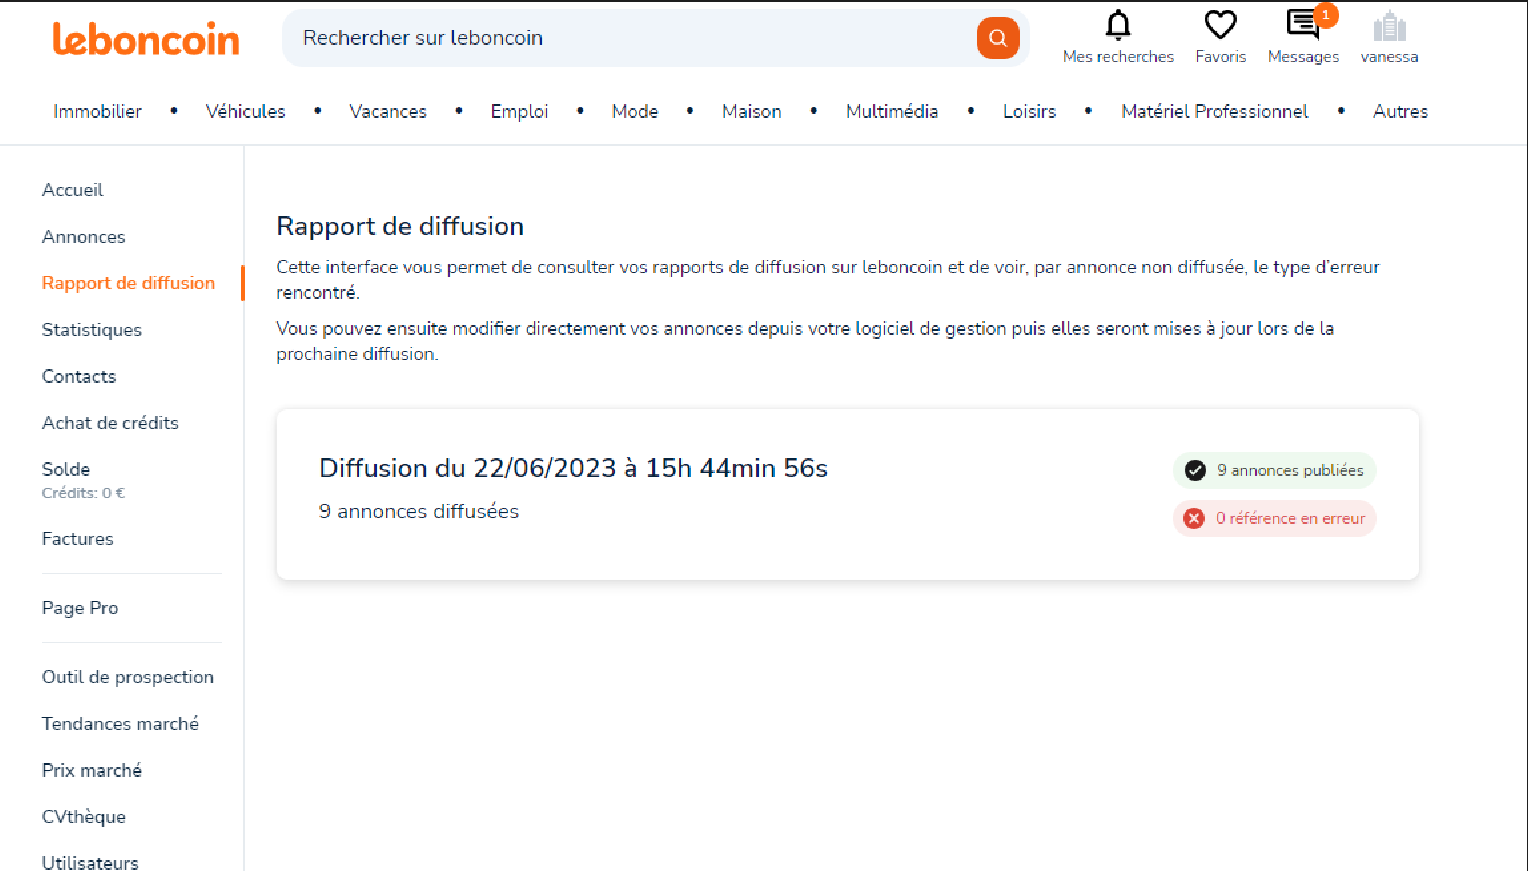
Task: Click the leboncoin logo
Action: tap(146, 39)
